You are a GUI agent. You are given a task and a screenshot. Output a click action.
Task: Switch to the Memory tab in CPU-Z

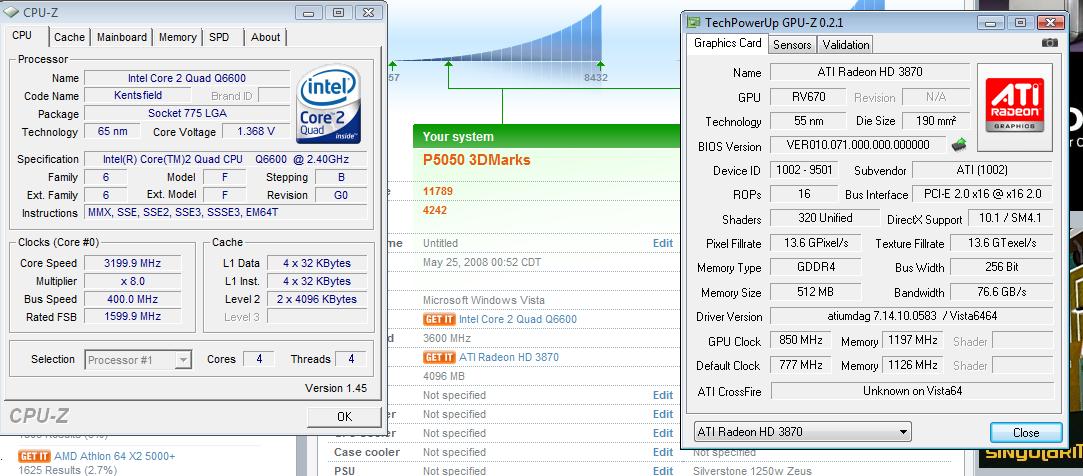[x=178, y=37]
